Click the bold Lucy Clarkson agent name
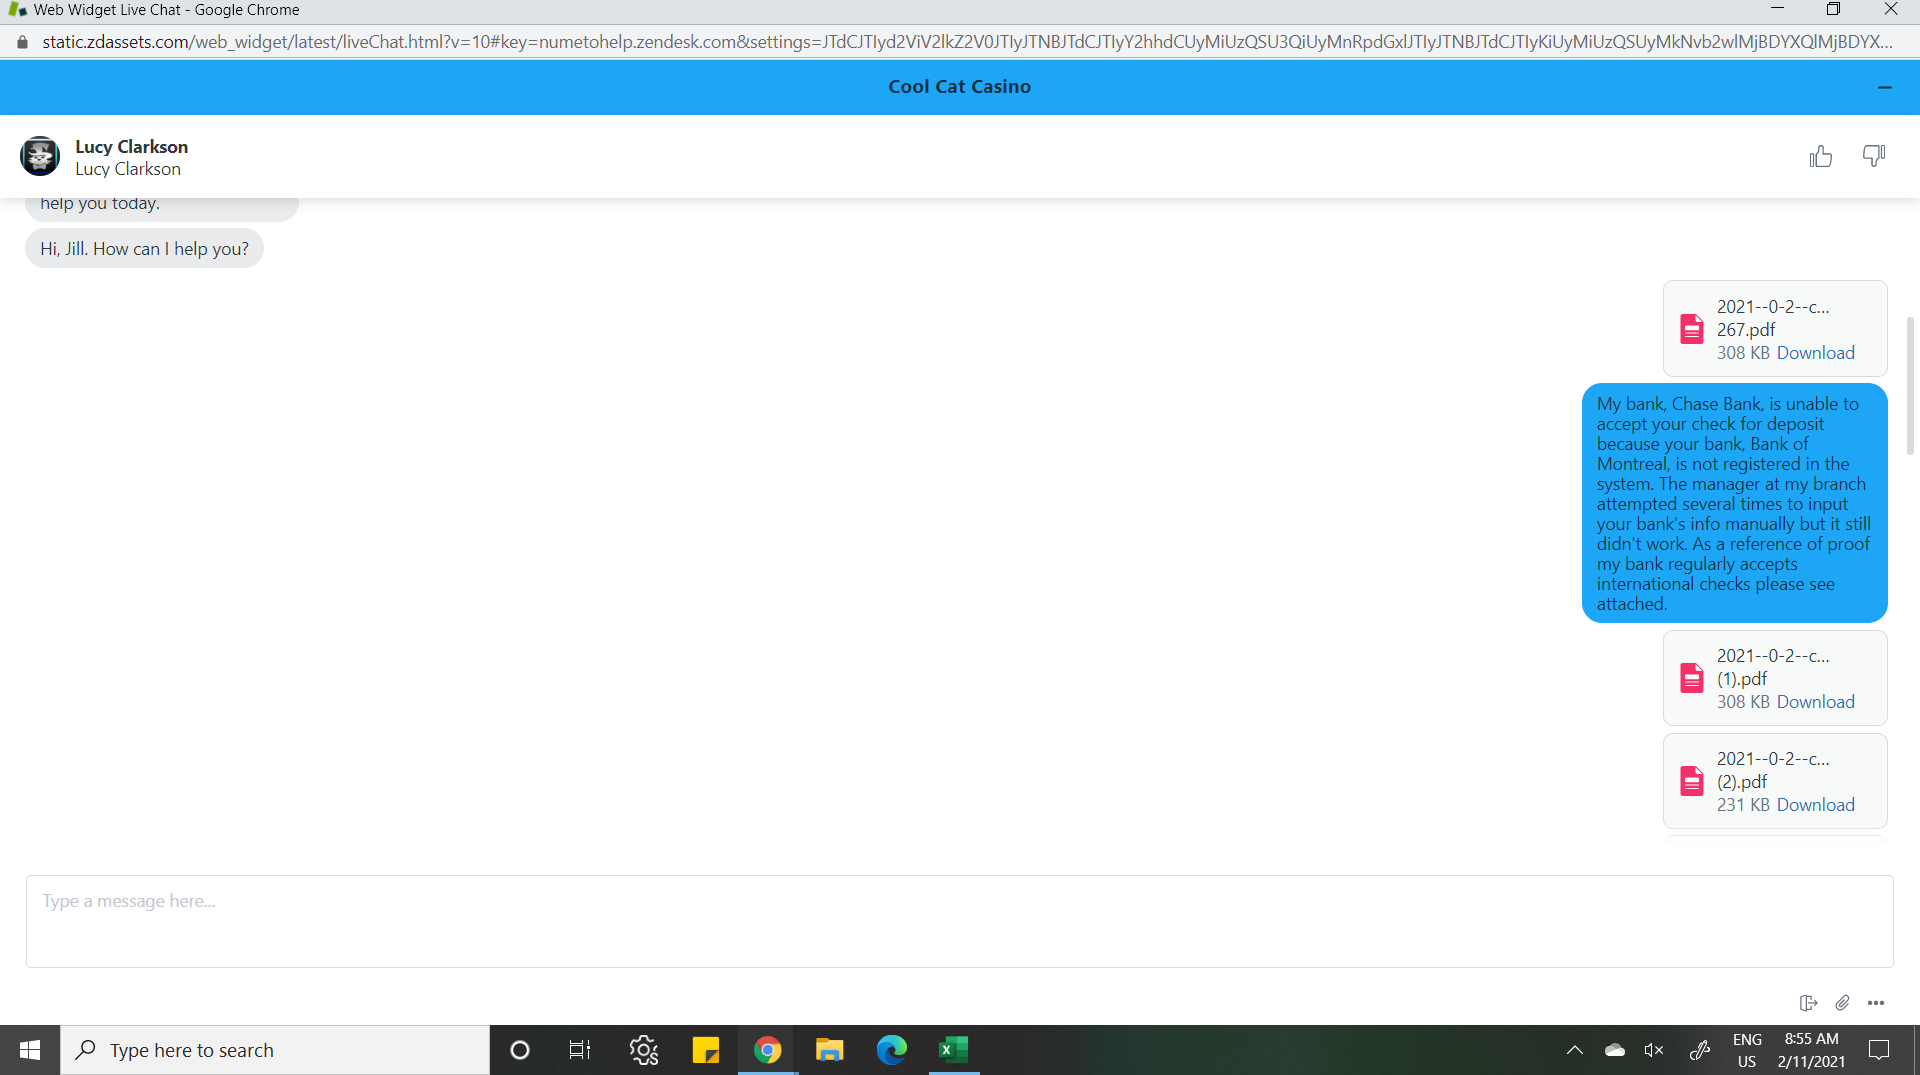The height and width of the screenshot is (1075, 1920). point(131,147)
